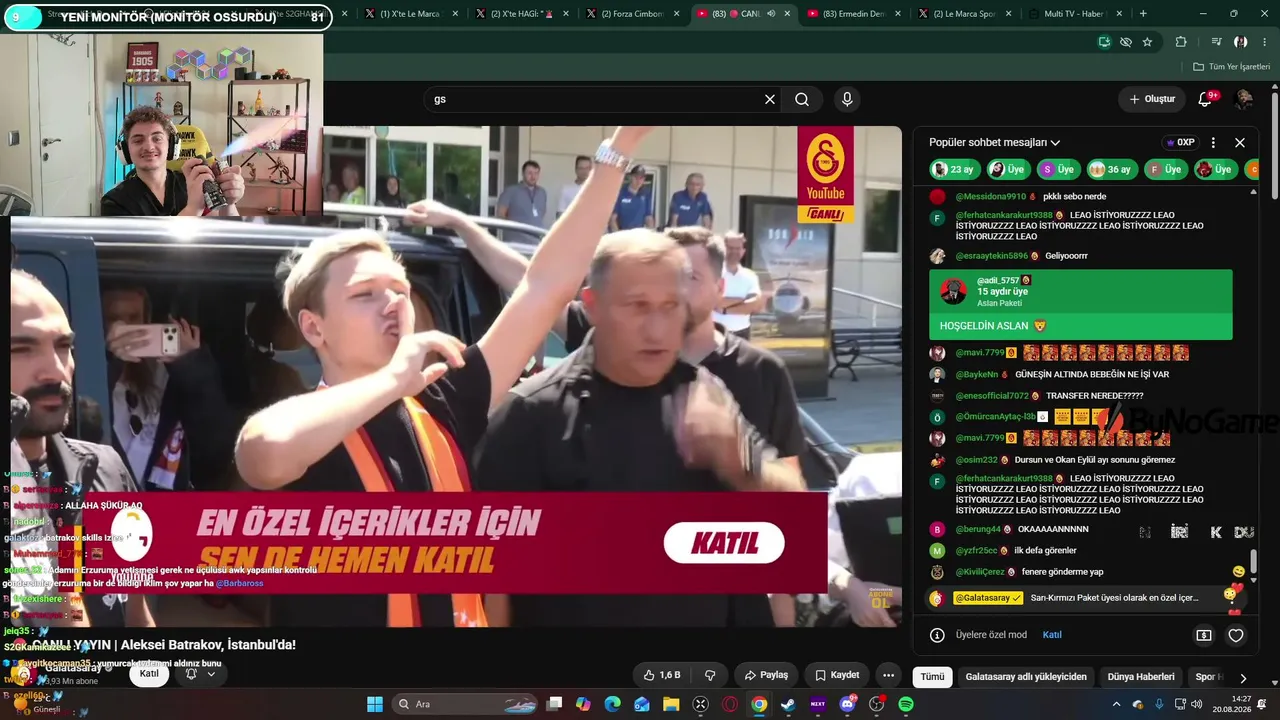Open Microsoft Edge from the taskbar
The height and width of the screenshot is (720, 1280).
(612, 704)
